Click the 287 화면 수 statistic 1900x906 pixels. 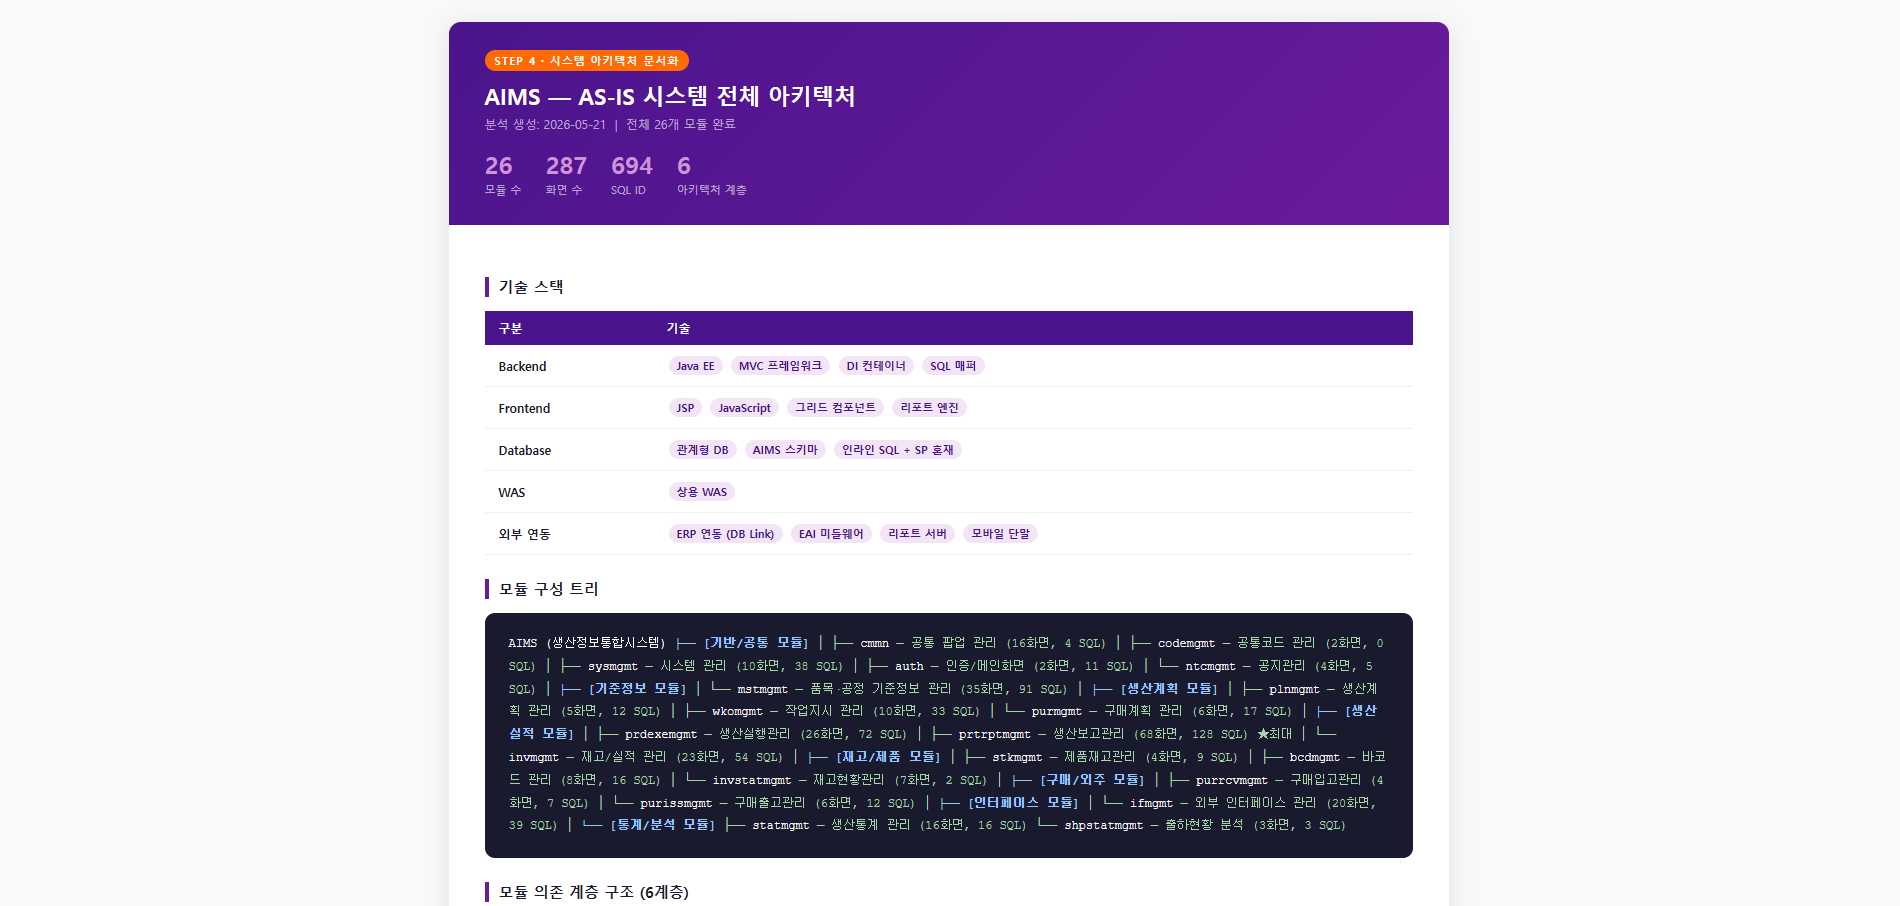point(566,174)
